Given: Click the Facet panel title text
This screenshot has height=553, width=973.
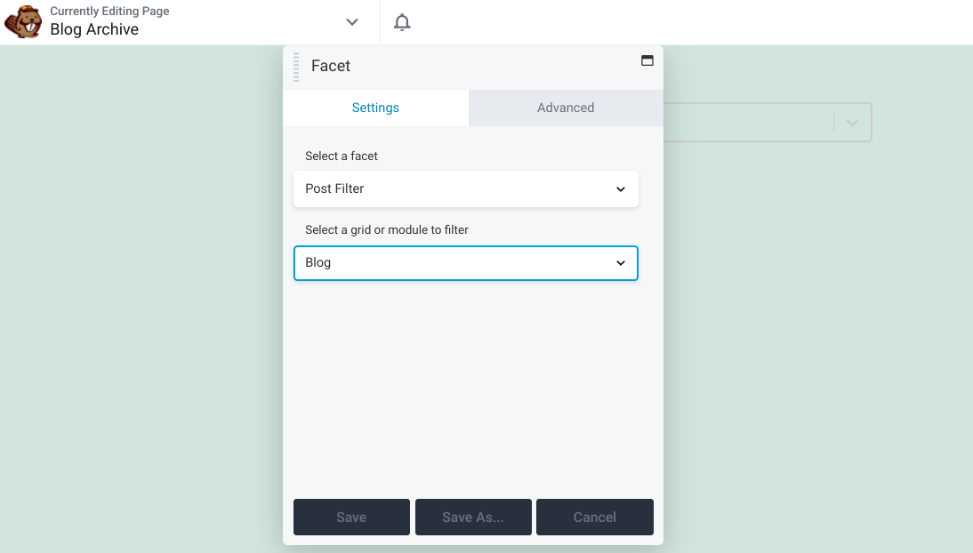Looking at the screenshot, I should coord(331,66).
